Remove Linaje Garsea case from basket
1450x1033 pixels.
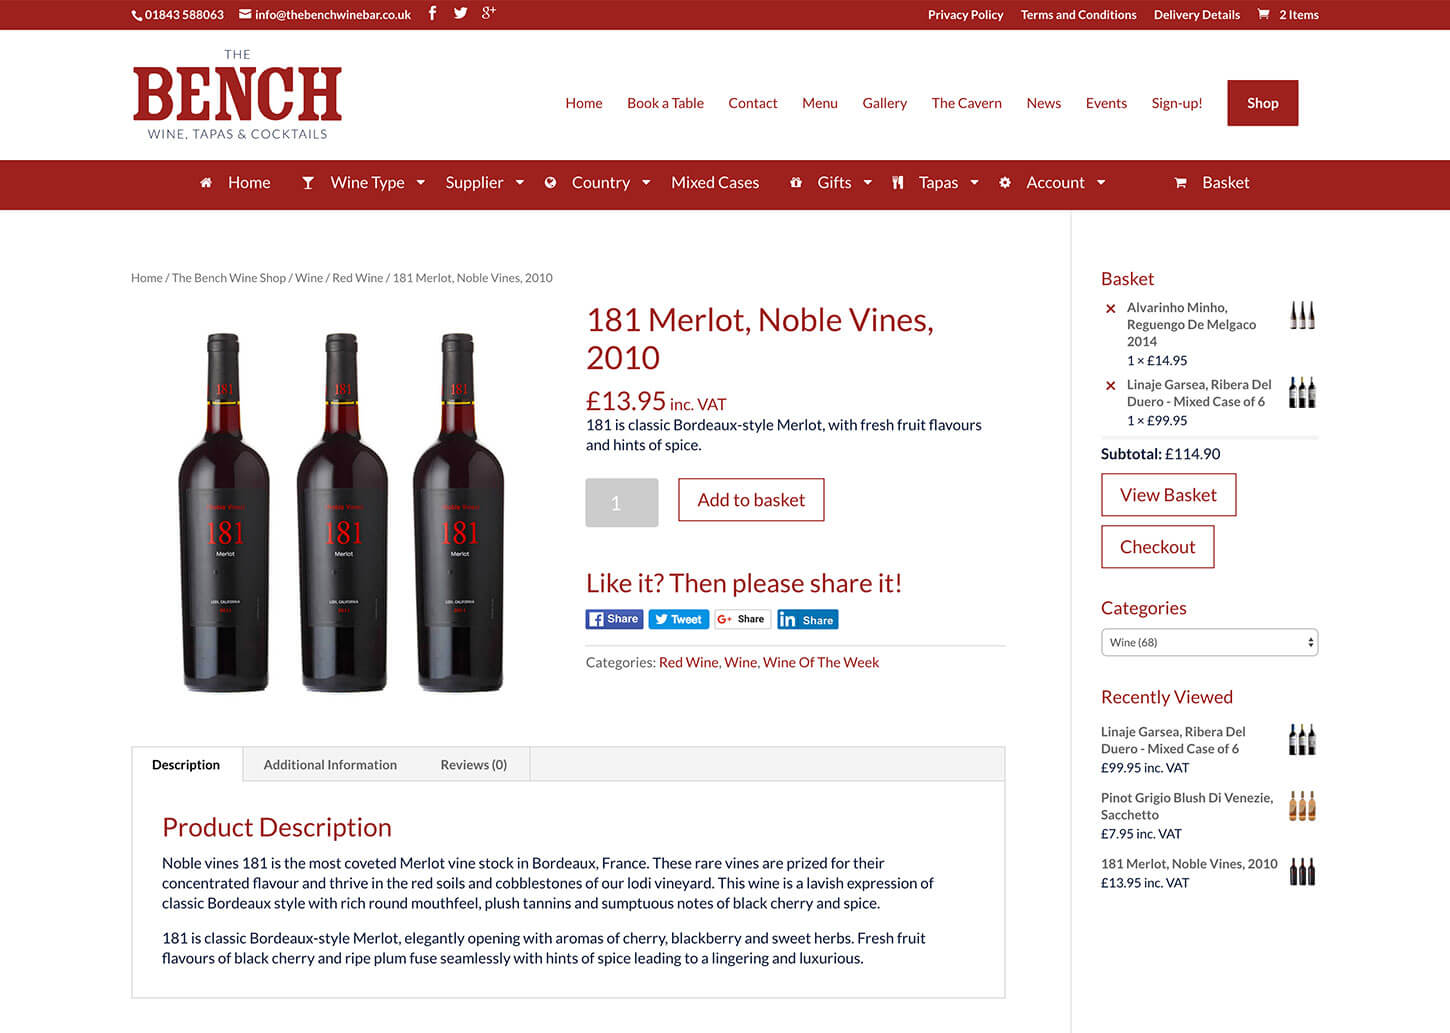pos(1110,385)
